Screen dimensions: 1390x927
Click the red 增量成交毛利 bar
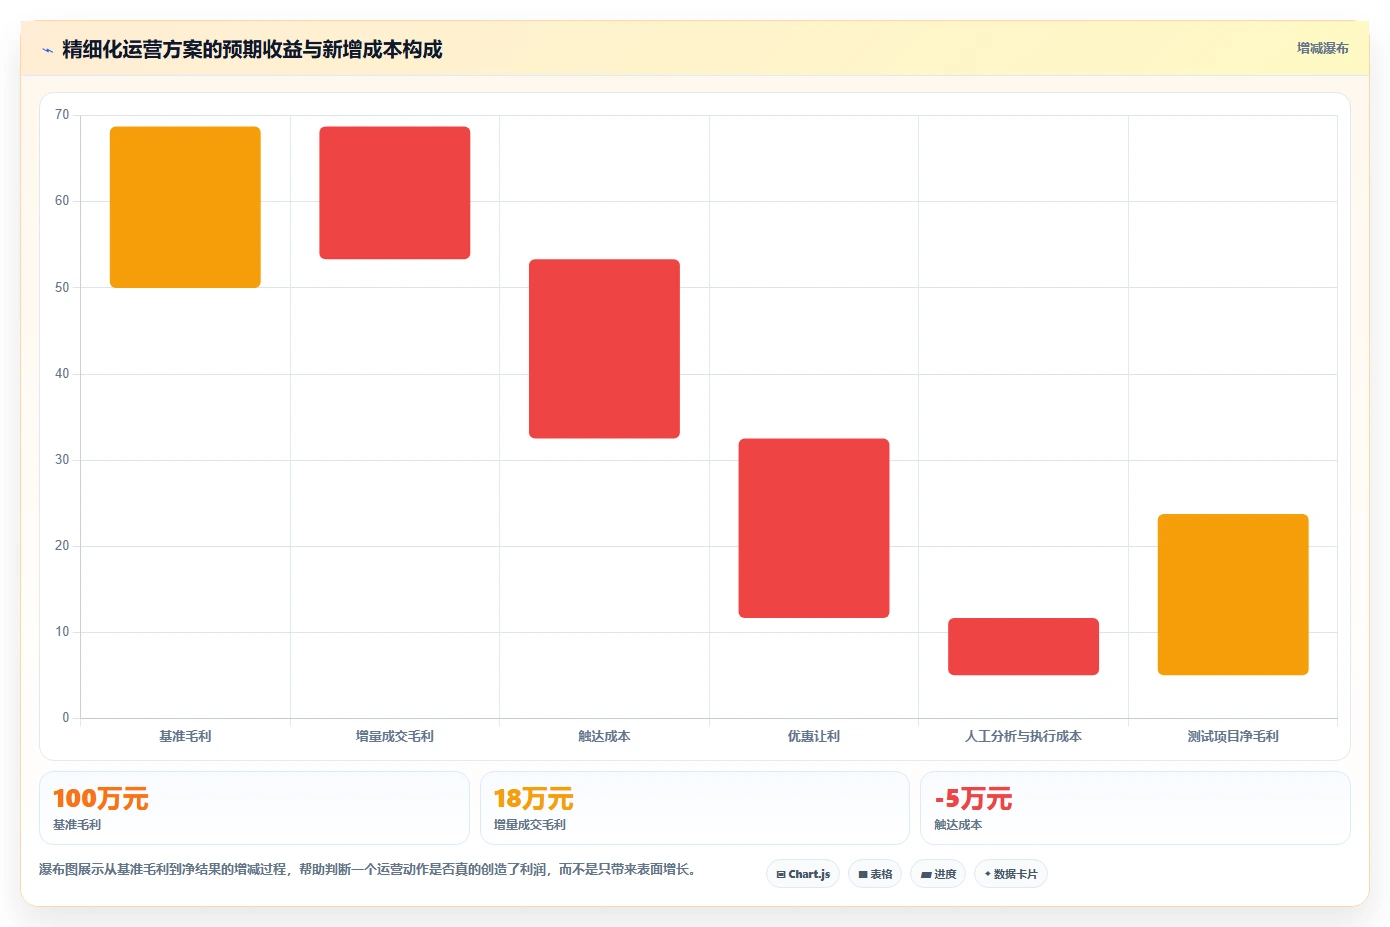click(x=395, y=193)
